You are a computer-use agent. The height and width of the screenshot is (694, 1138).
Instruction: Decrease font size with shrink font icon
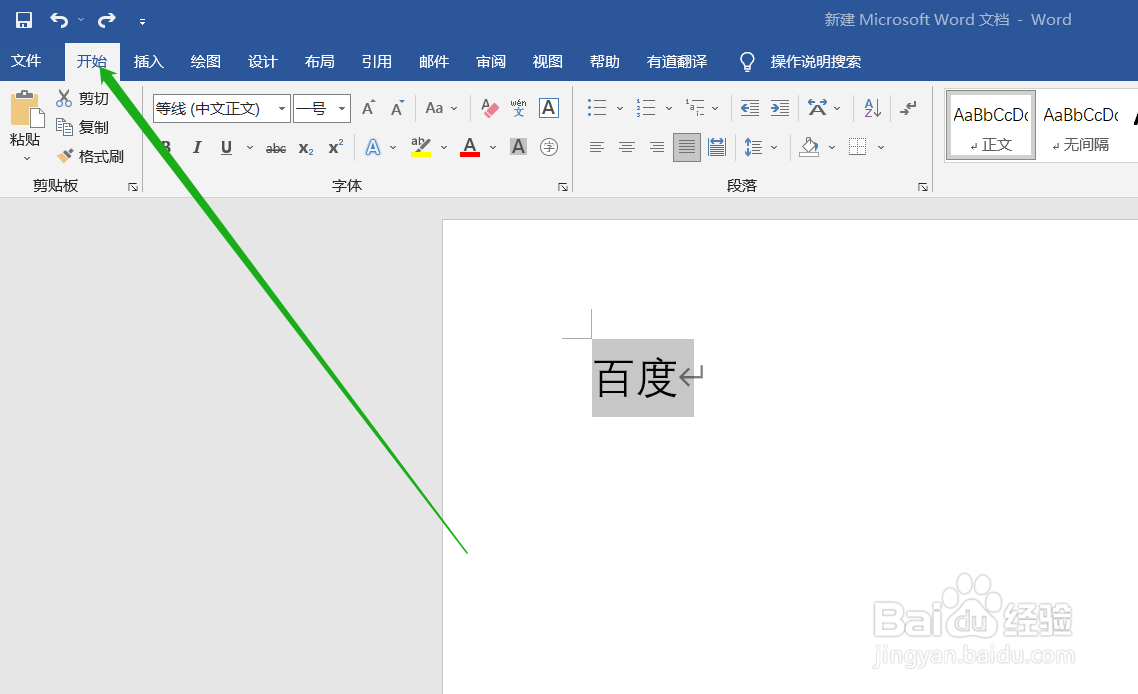(x=397, y=108)
